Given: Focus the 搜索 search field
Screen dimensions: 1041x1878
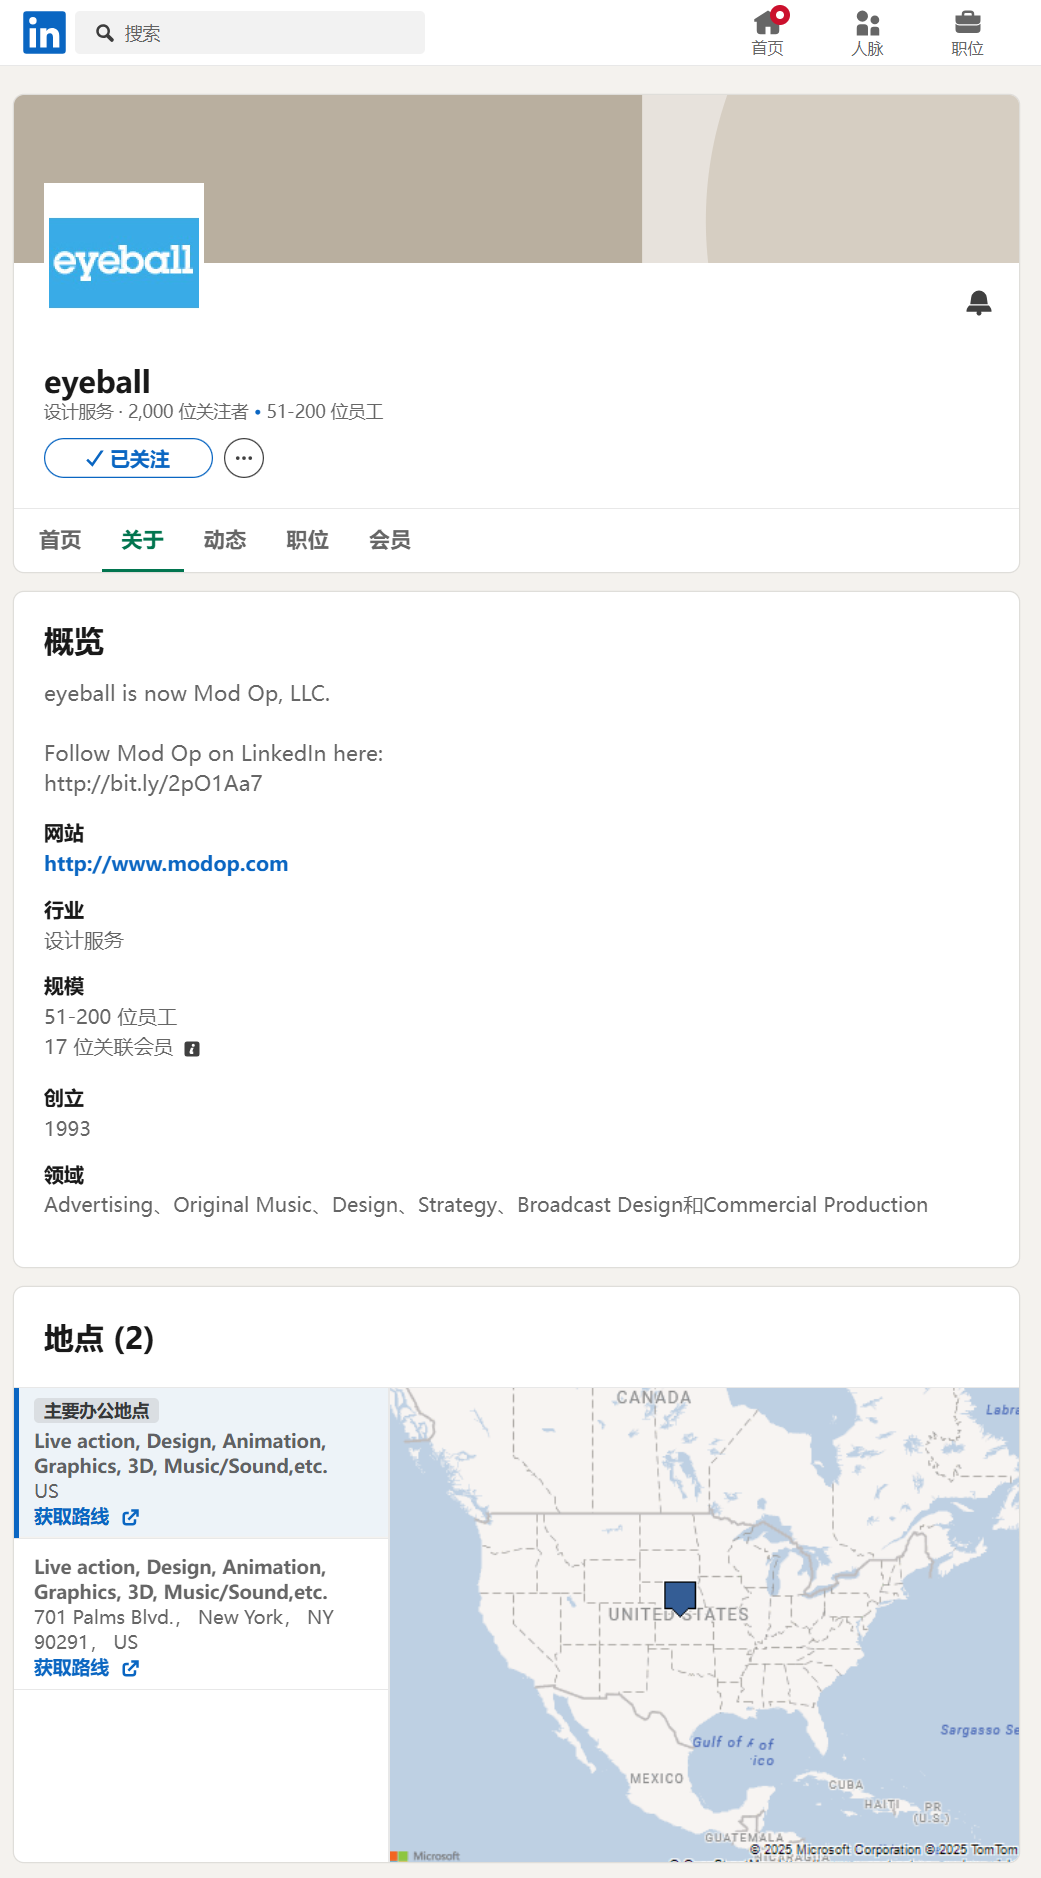Looking at the screenshot, I should (x=250, y=33).
